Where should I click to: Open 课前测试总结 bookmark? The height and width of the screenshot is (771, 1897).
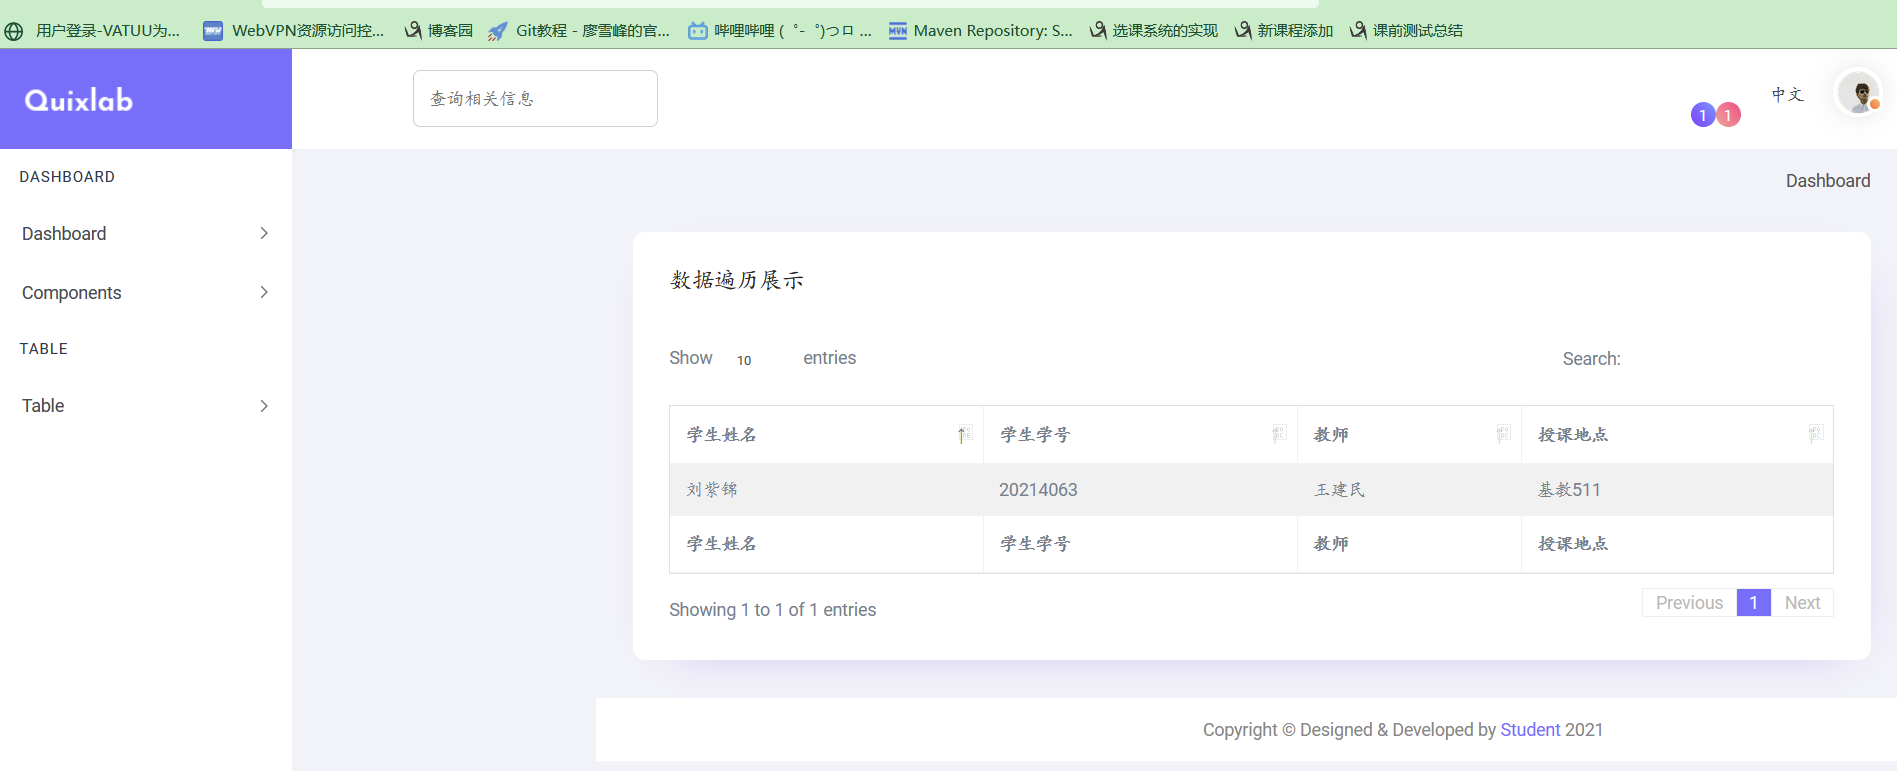click(x=1406, y=31)
